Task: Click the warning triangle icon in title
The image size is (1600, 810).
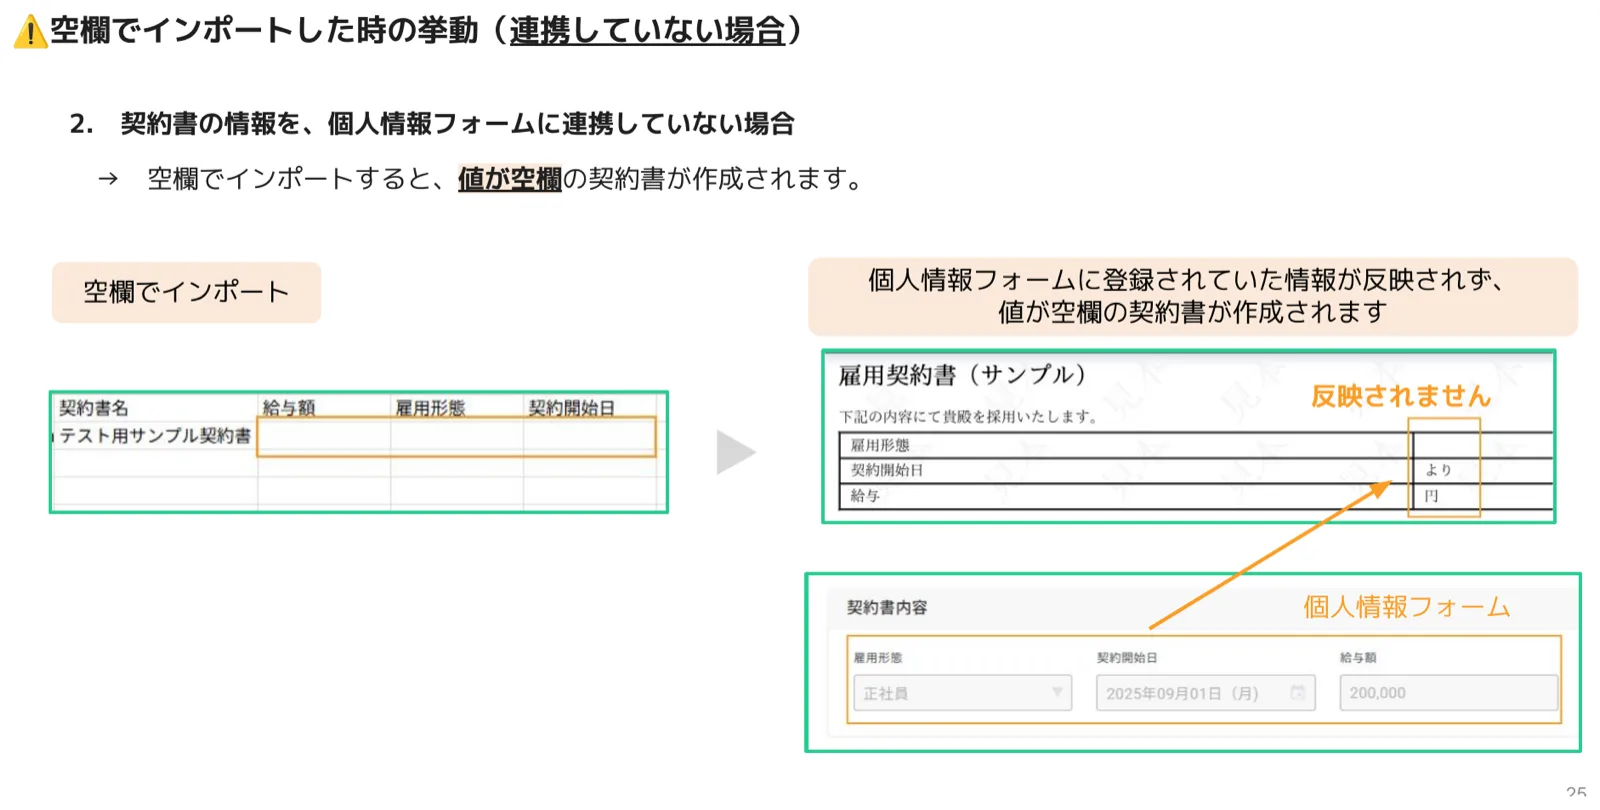Action: tap(30, 32)
